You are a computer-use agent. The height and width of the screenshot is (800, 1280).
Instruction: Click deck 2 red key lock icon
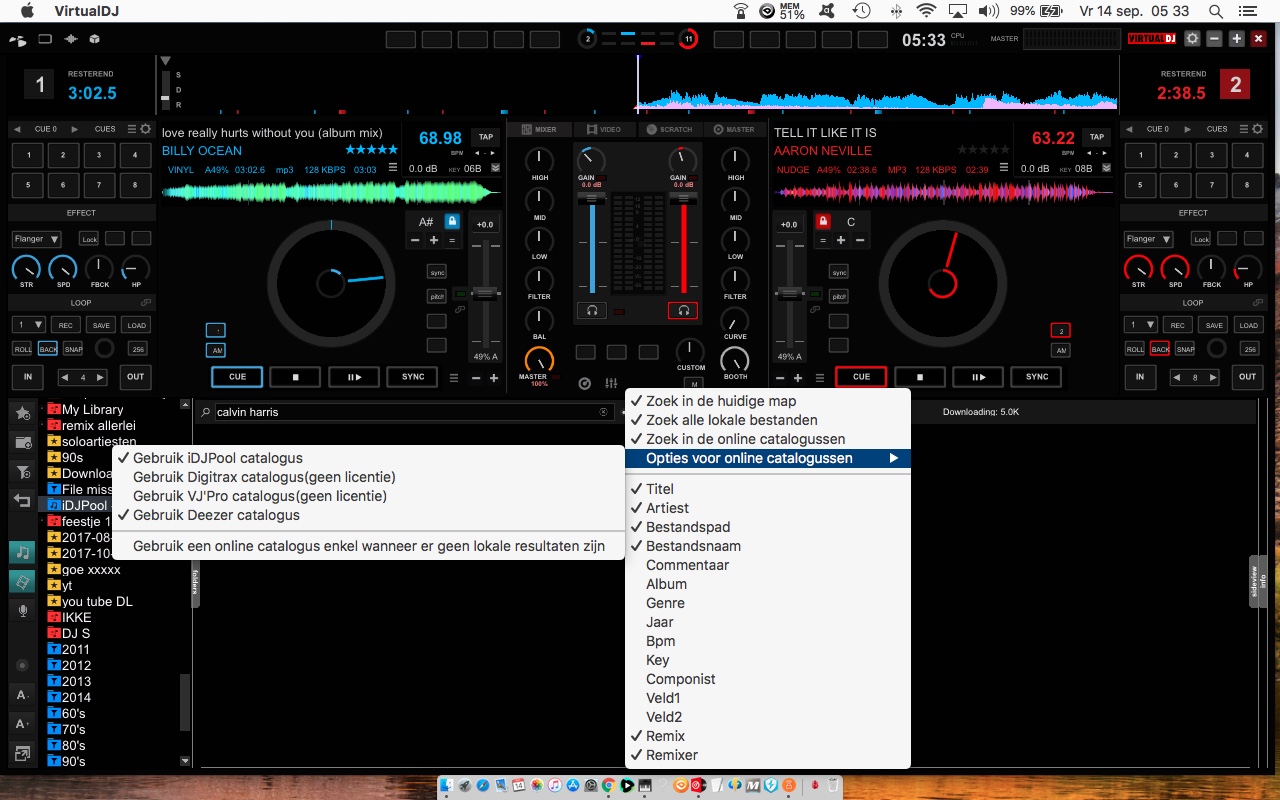(824, 222)
